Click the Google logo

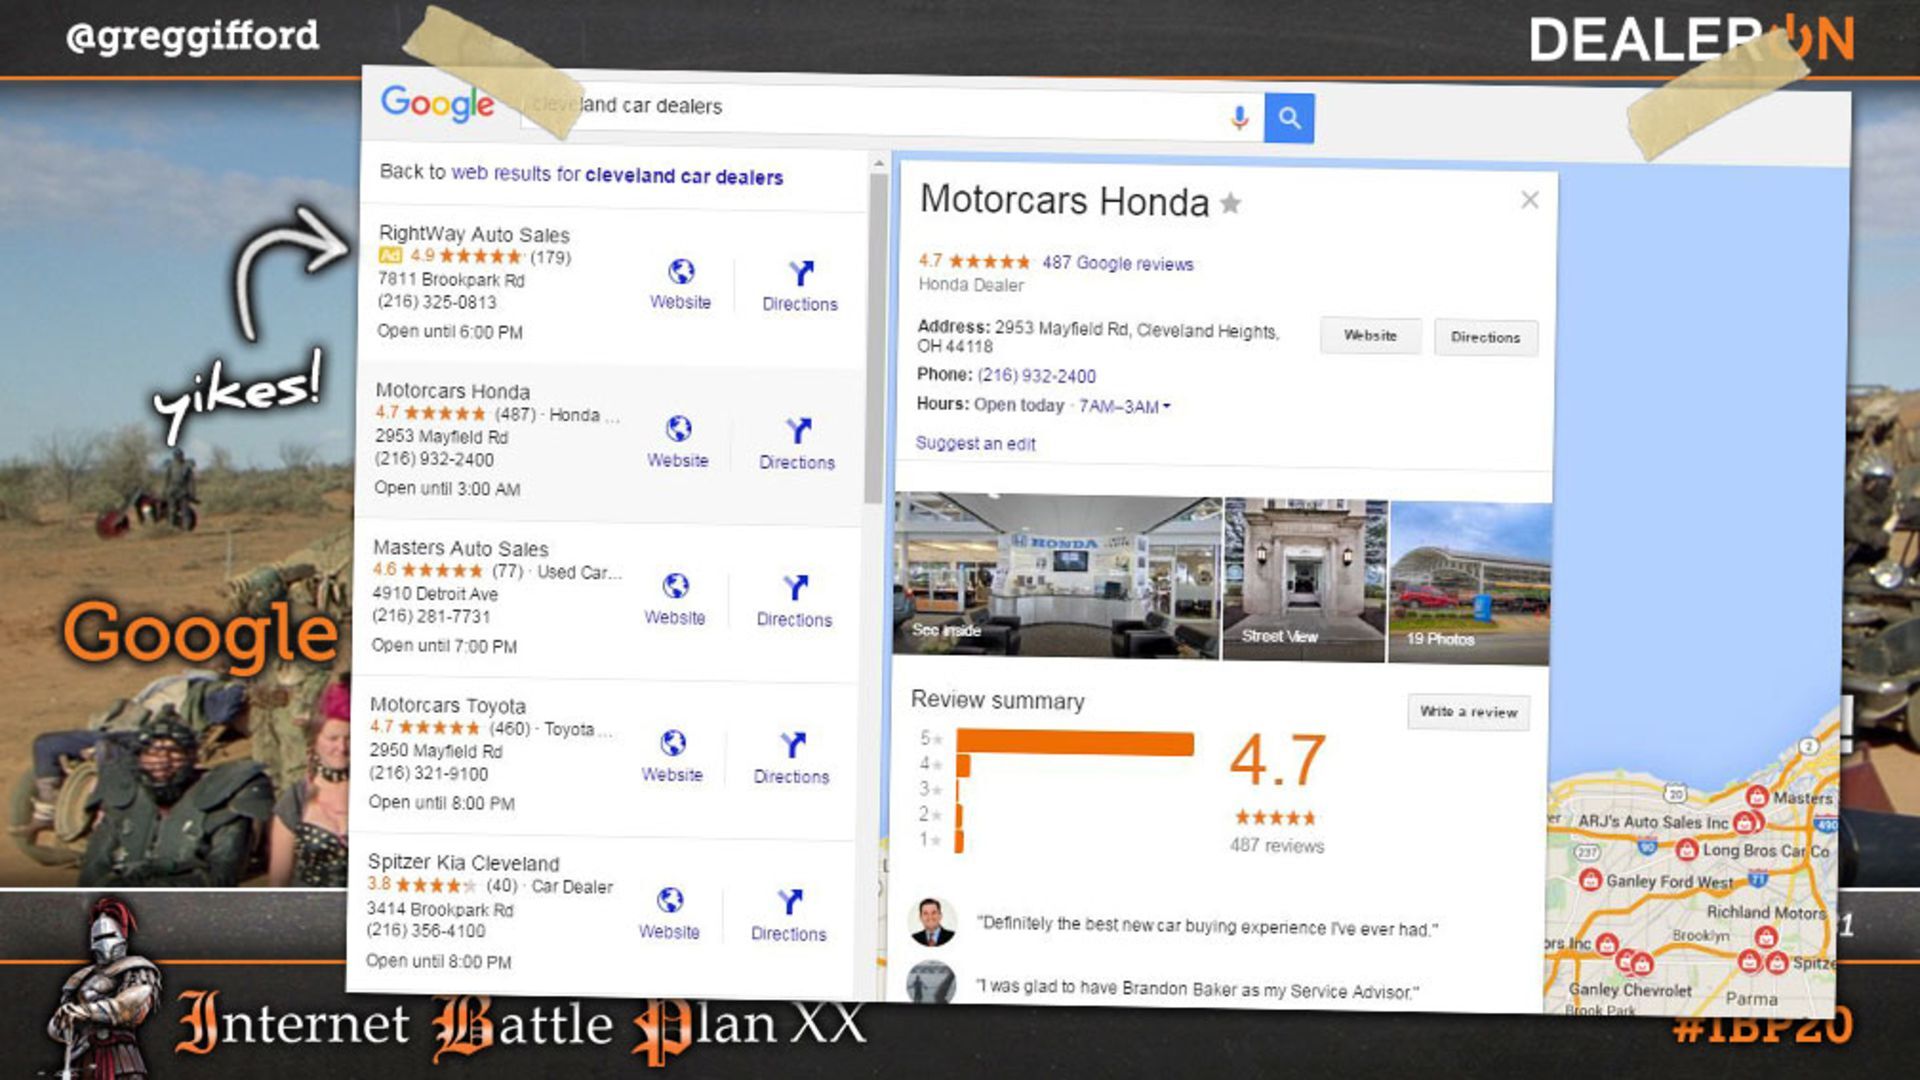(437, 104)
